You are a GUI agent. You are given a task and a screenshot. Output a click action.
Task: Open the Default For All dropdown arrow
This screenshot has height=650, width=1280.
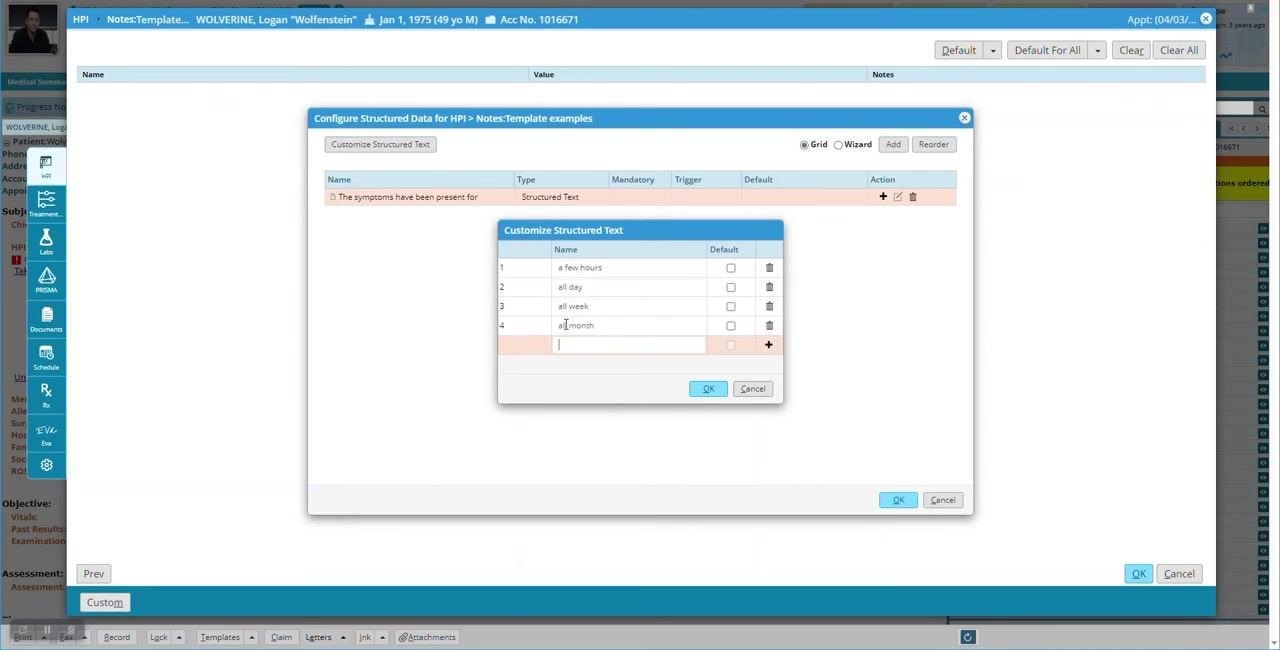point(1097,50)
